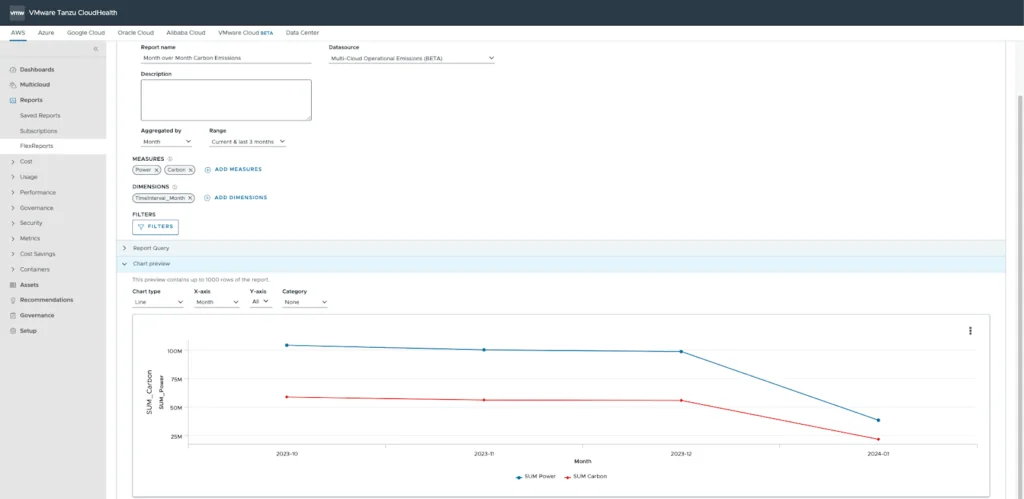Click the Assets icon in sidebar
The image size is (1024, 499).
(12, 285)
